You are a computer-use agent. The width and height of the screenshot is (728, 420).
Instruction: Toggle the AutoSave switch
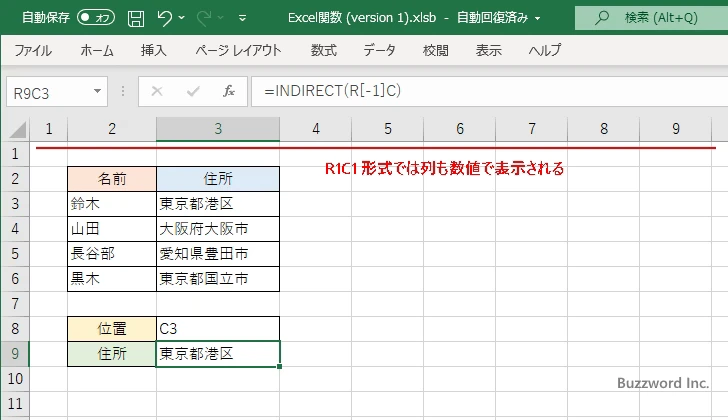[96, 18]
